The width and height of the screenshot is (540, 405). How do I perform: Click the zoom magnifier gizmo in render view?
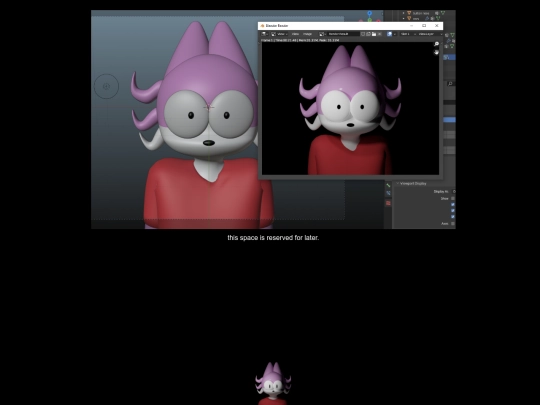436,44
